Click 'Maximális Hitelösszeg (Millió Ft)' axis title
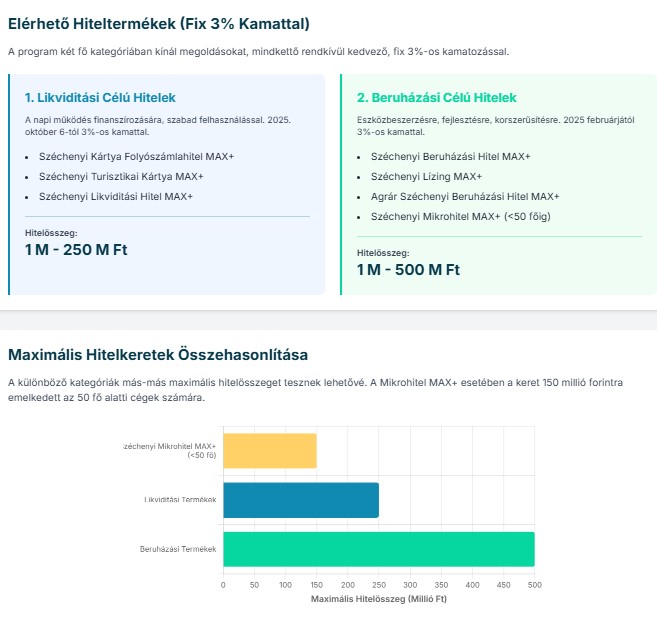 (378, 598)
